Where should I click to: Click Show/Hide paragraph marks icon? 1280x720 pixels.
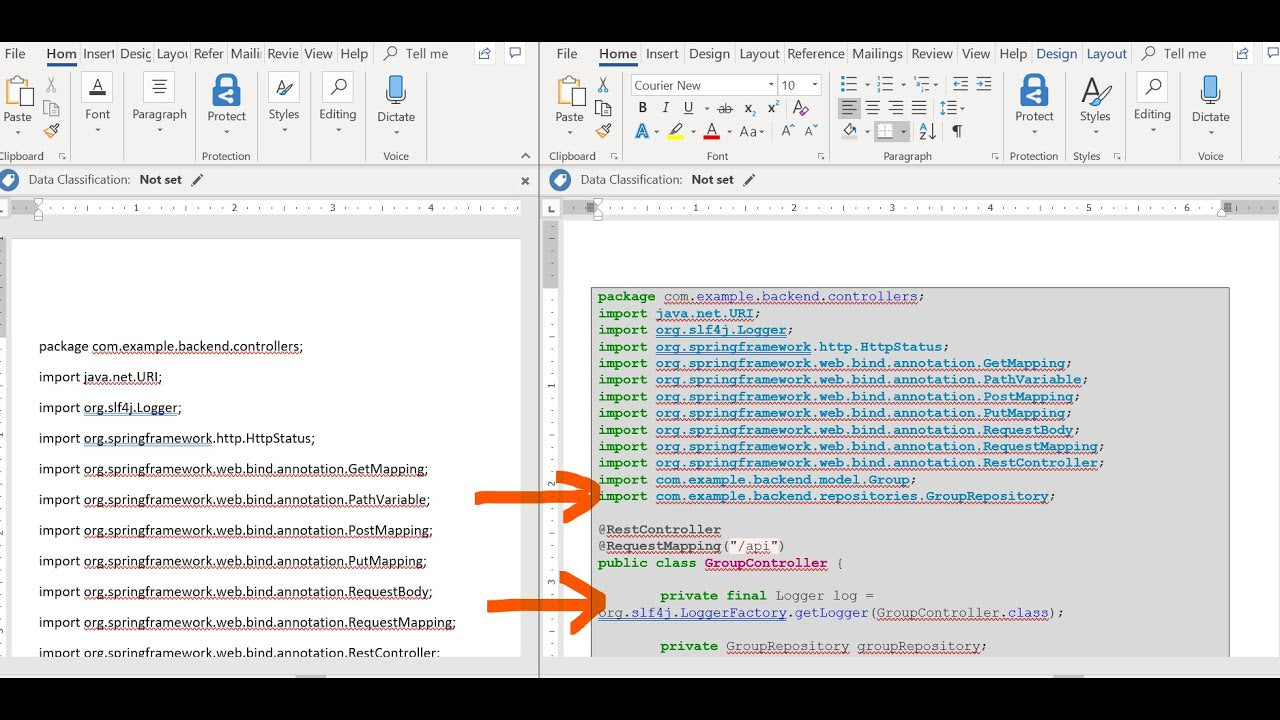pos(957,131)
